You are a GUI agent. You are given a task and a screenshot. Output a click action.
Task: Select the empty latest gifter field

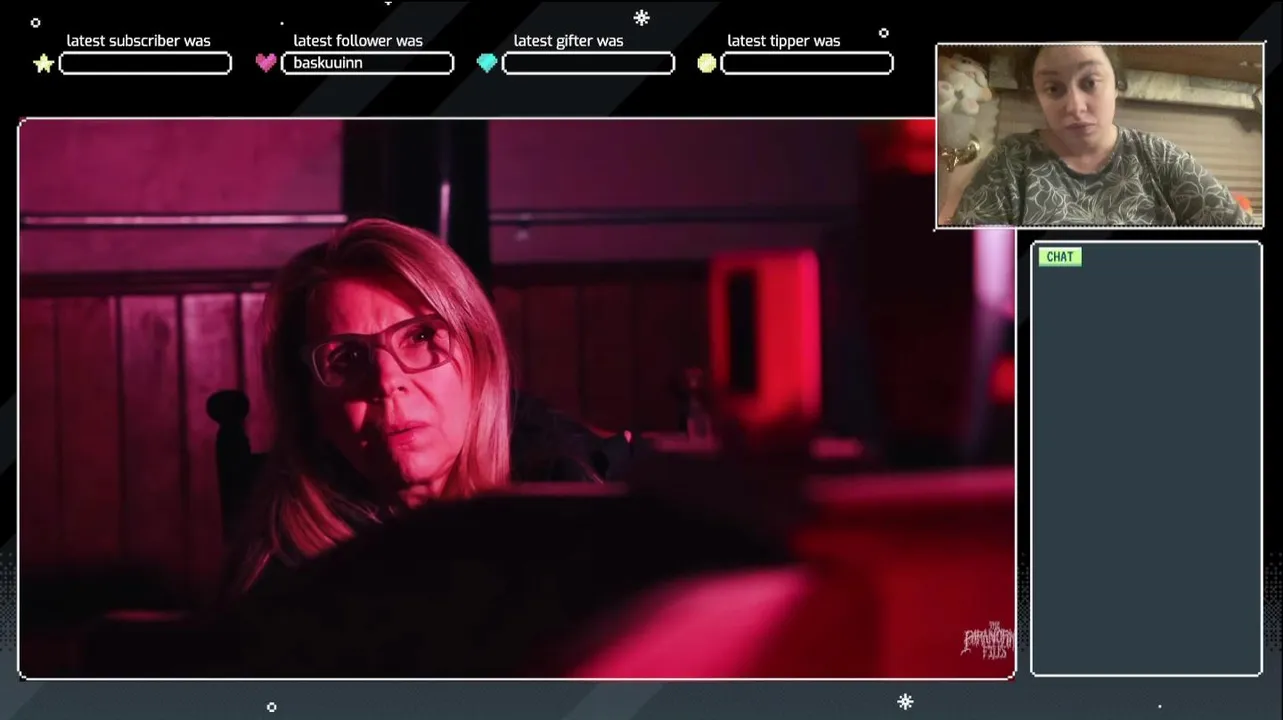click(588, 63)
